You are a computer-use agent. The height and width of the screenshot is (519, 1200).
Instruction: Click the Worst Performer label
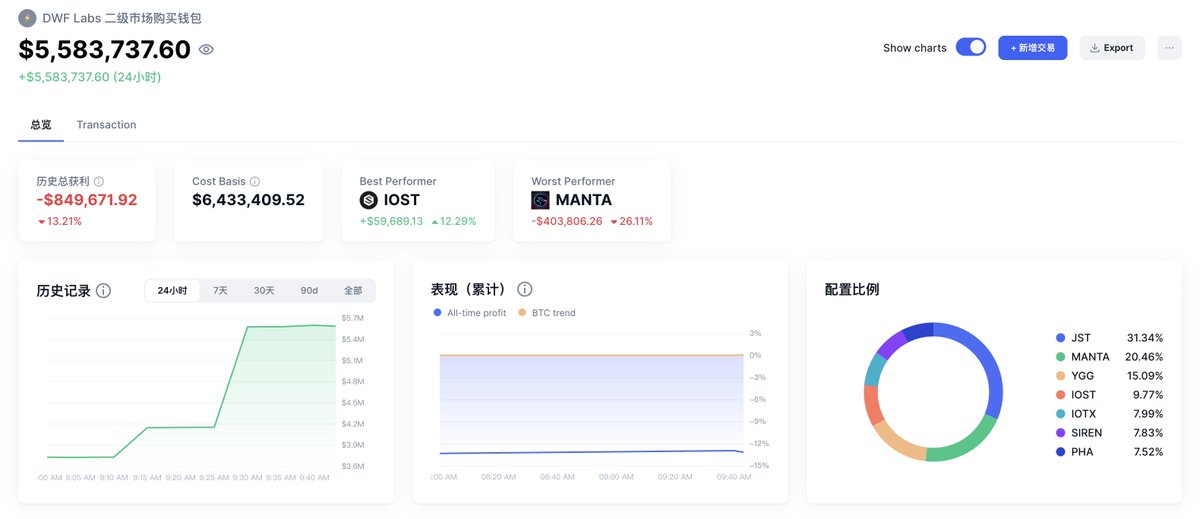click(573, 181)
